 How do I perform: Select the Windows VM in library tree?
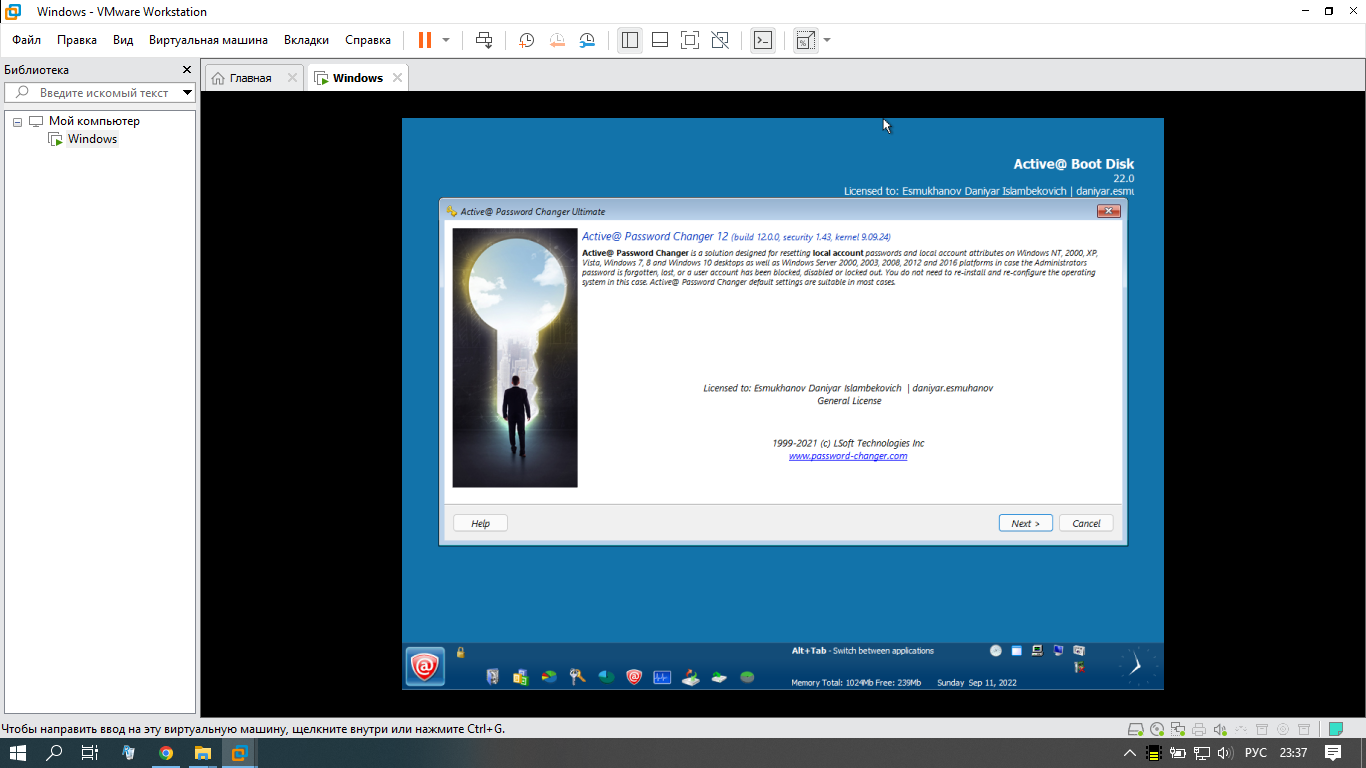click(92, 139)
